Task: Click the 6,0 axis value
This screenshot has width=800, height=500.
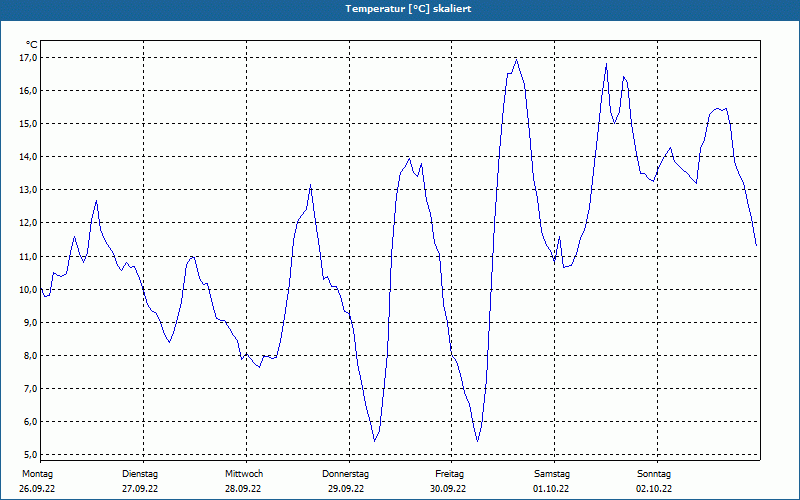Action: (31, 422)
